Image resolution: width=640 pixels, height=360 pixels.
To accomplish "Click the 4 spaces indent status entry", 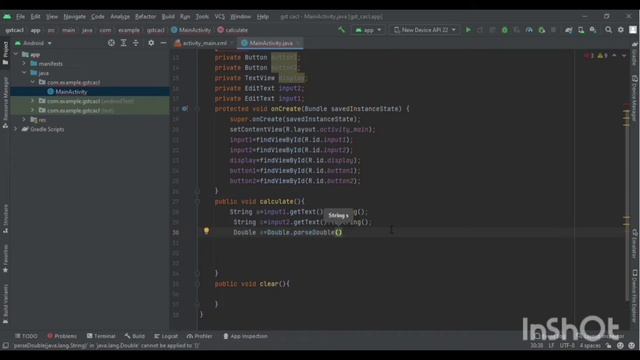I will coord(590,346).
